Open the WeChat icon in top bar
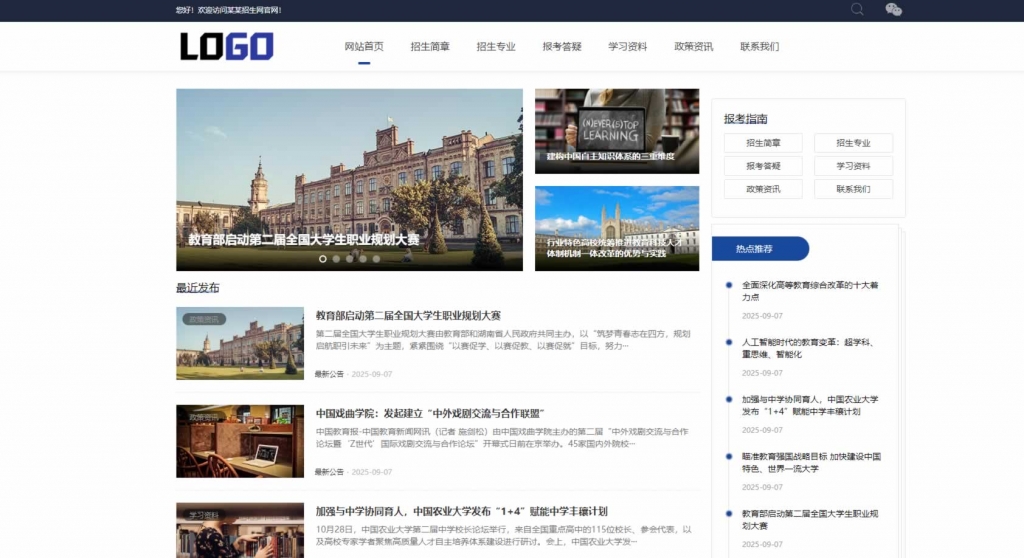Image resolution: width=1024 pixels, height=558 pixels. point(893,10)
